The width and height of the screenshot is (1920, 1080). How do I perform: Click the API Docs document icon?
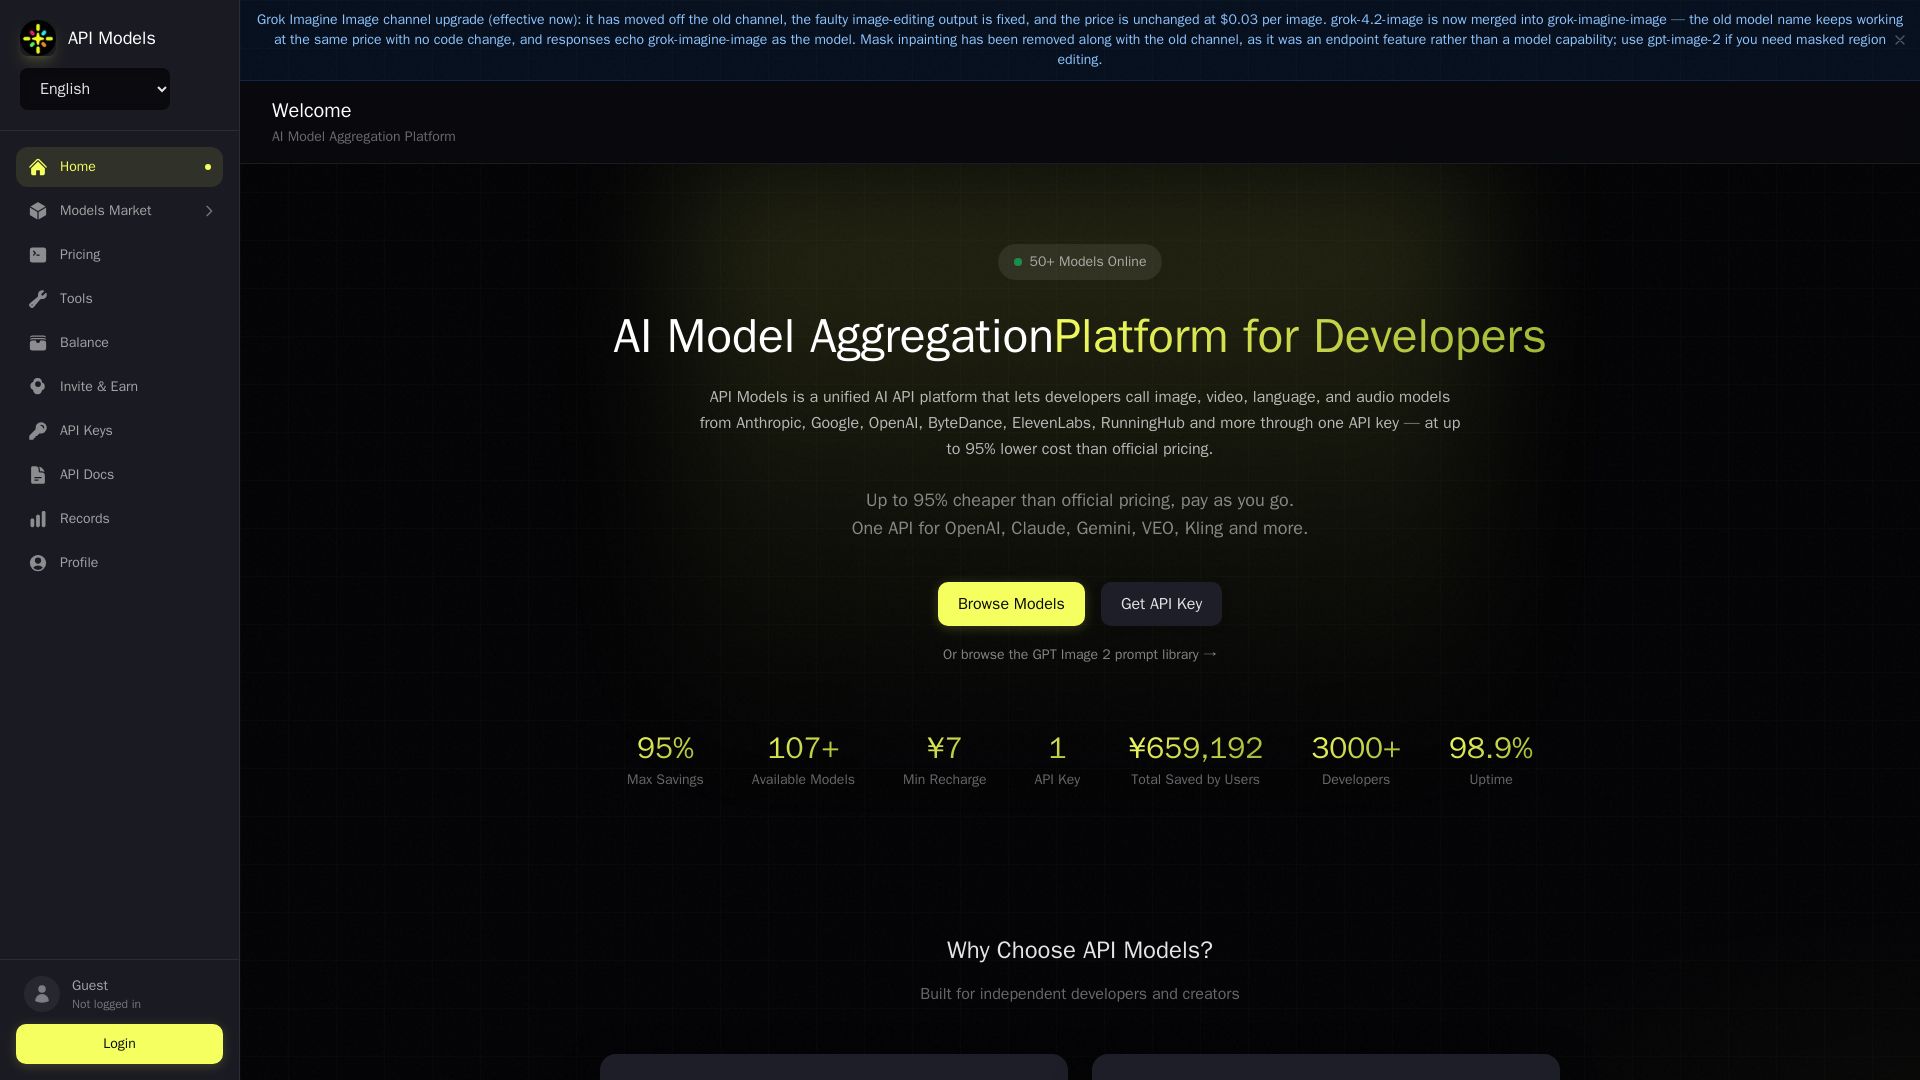[38, 475]
